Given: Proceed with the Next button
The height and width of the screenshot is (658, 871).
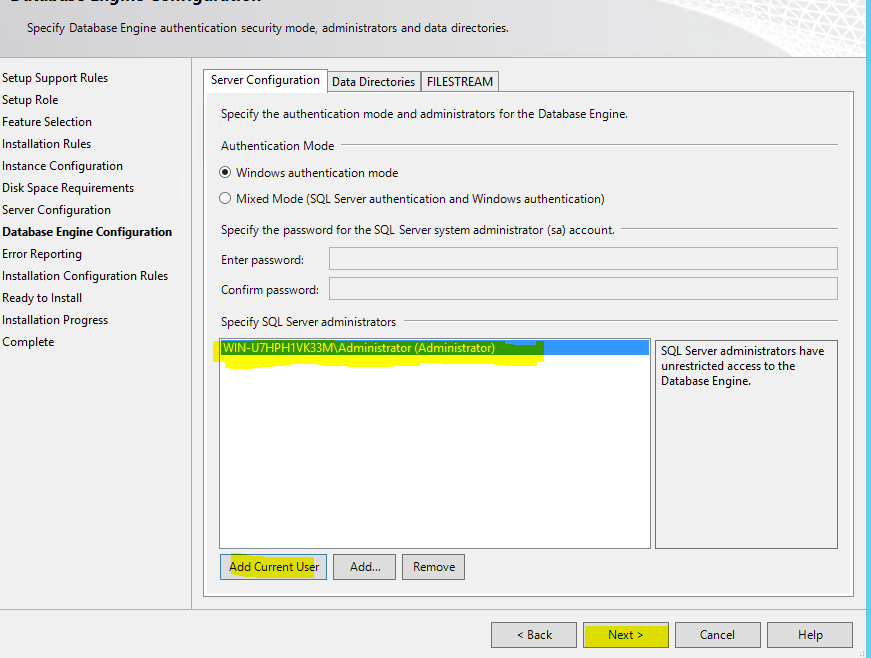Looking at the screenshot, I should click(626, 635).
